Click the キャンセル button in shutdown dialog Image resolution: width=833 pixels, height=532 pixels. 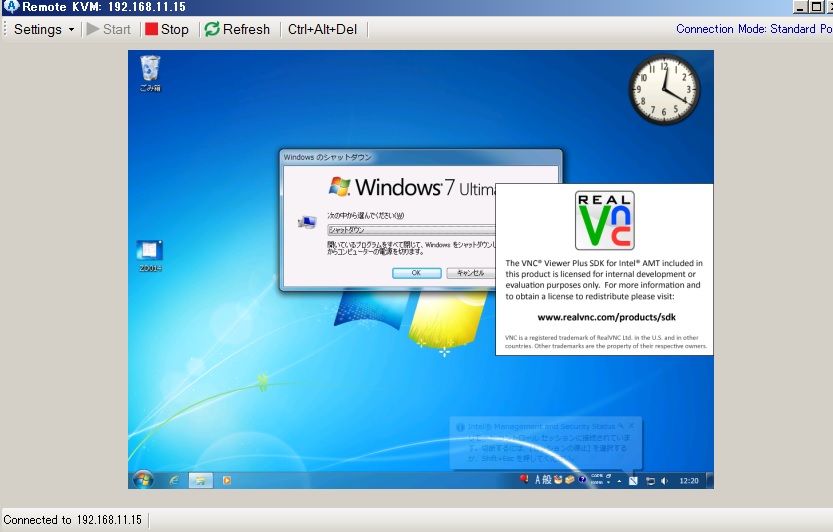click(x=470, y=273)
